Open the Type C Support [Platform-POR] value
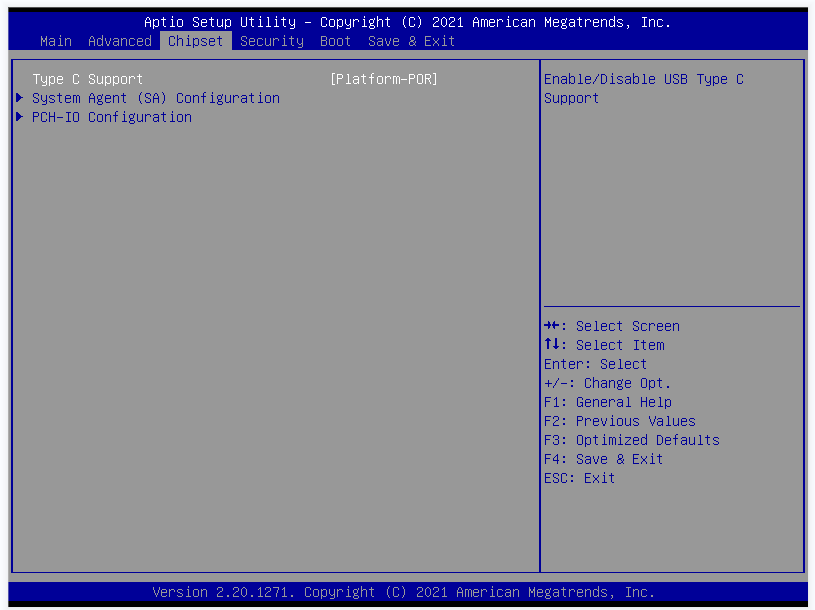The width and height of the screenshot is (815, 610). pos(384,79)
